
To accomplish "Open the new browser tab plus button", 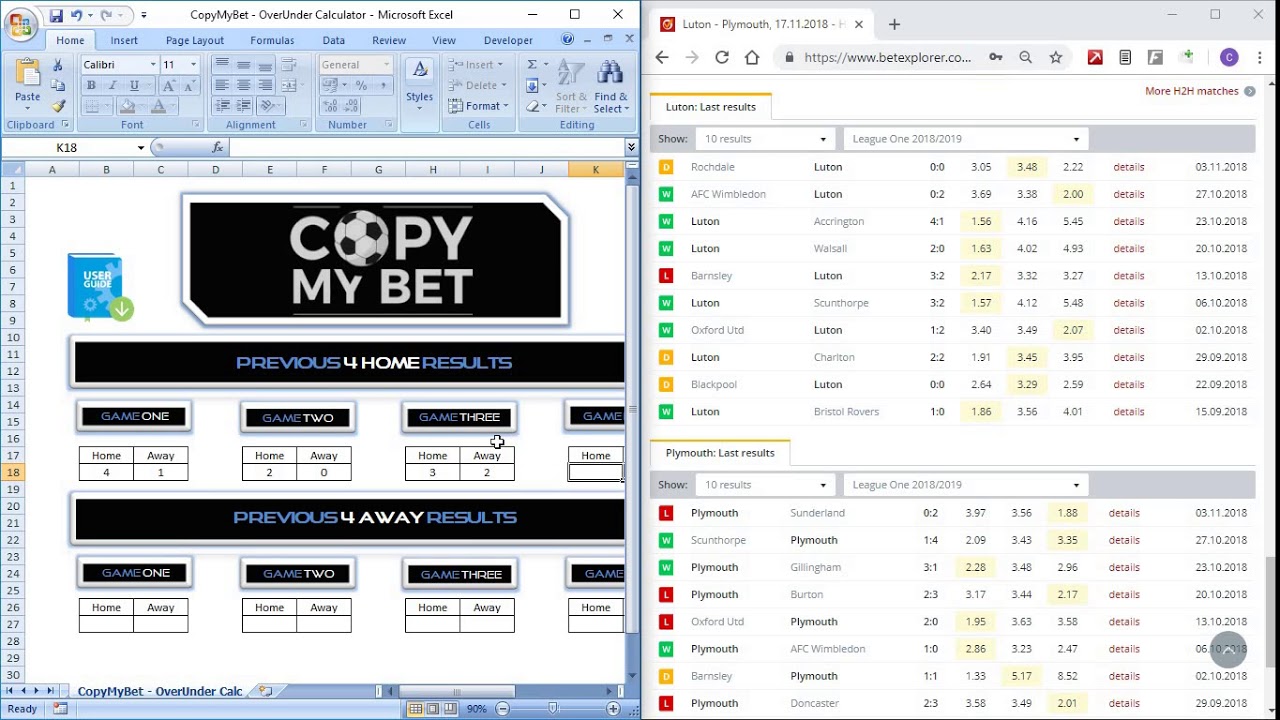I will tap(894, 24).
